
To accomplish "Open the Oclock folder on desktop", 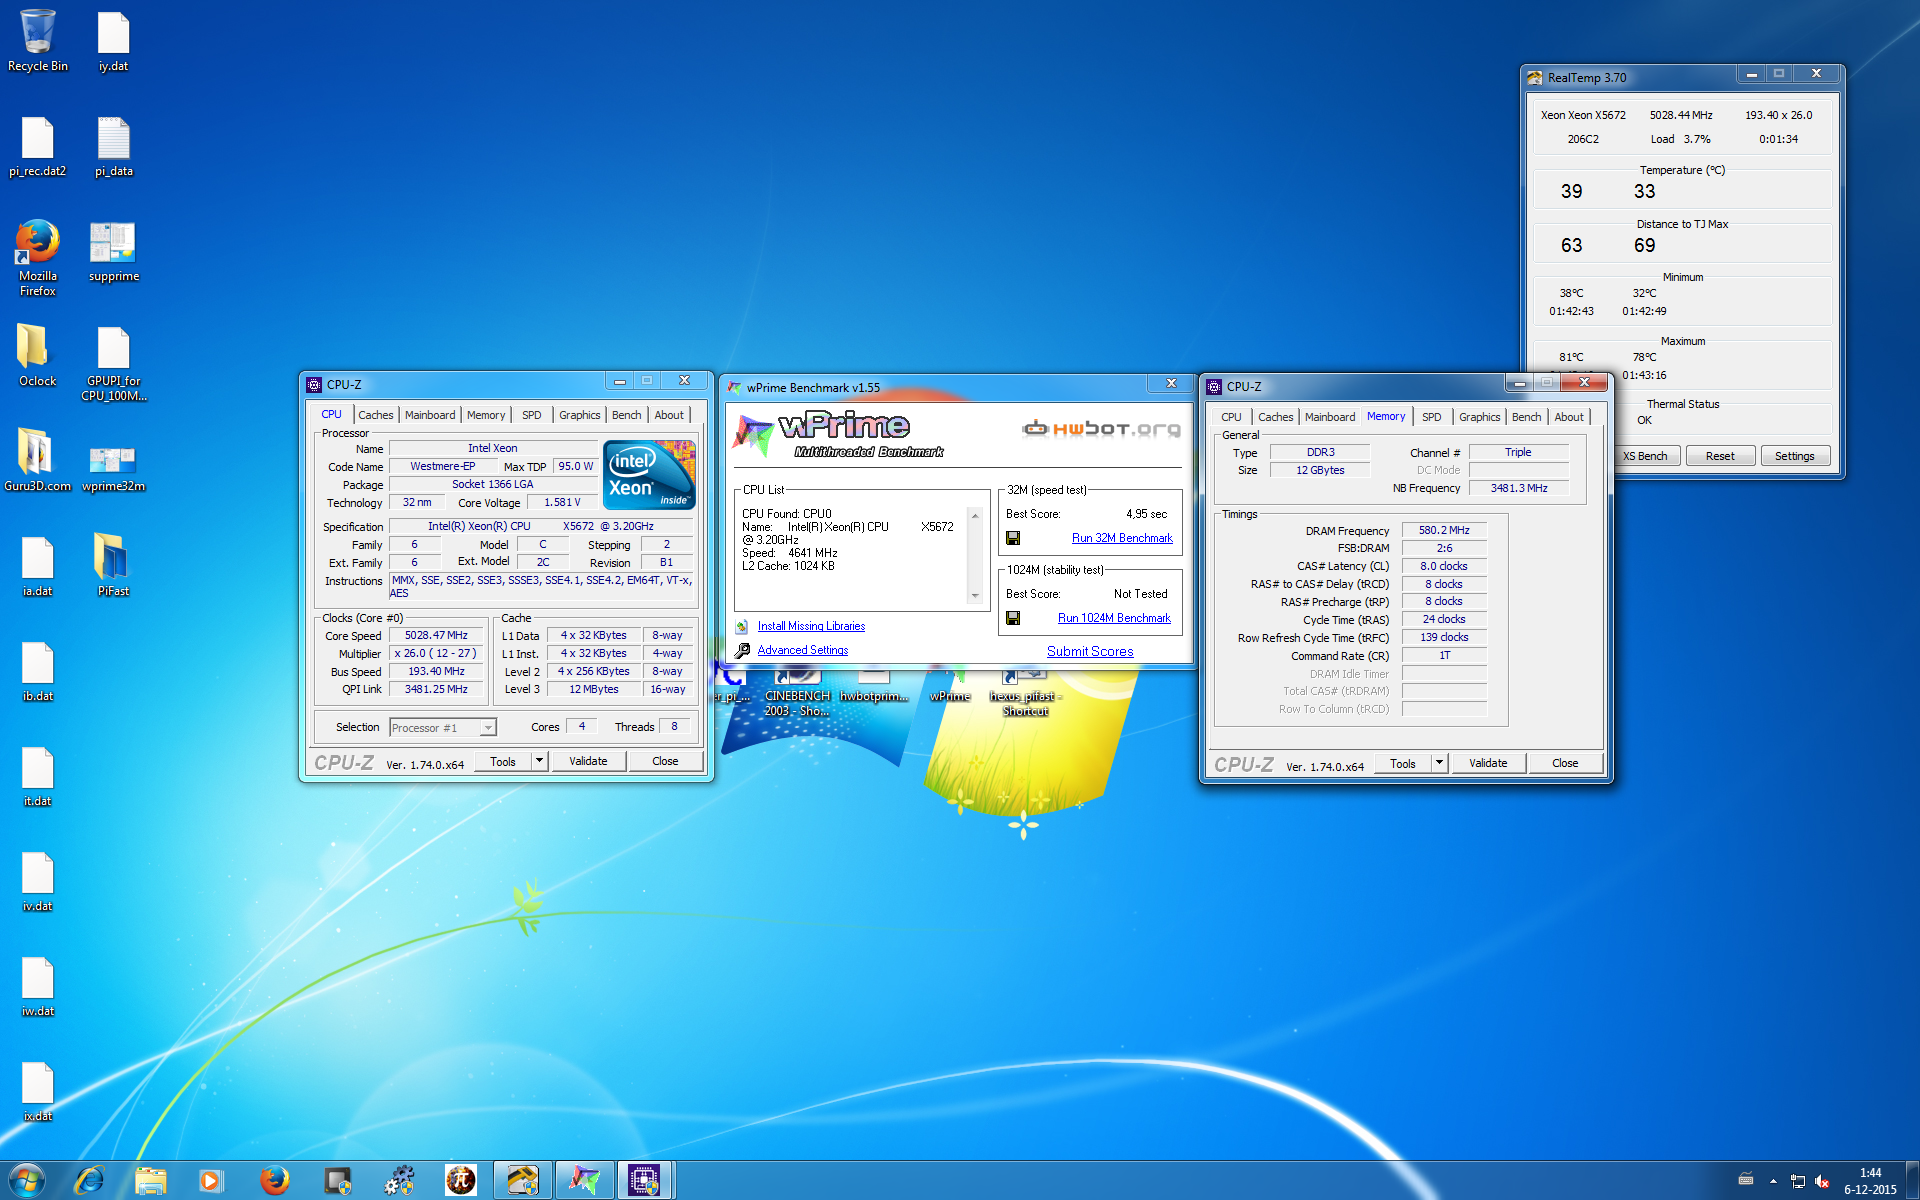I will [x=38, y=355].
